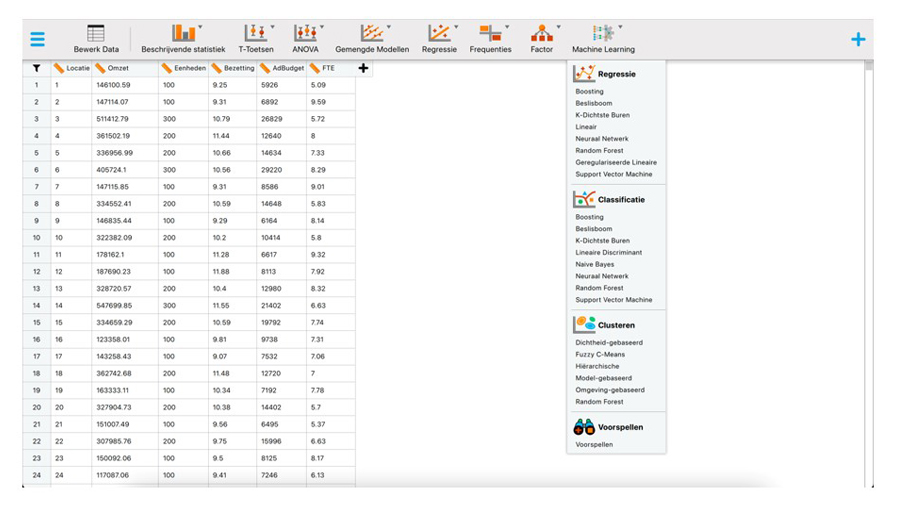Choose Support Vector Machine under Classificatie
Viewport: 900px width, 508px height.
pos(613,300)
